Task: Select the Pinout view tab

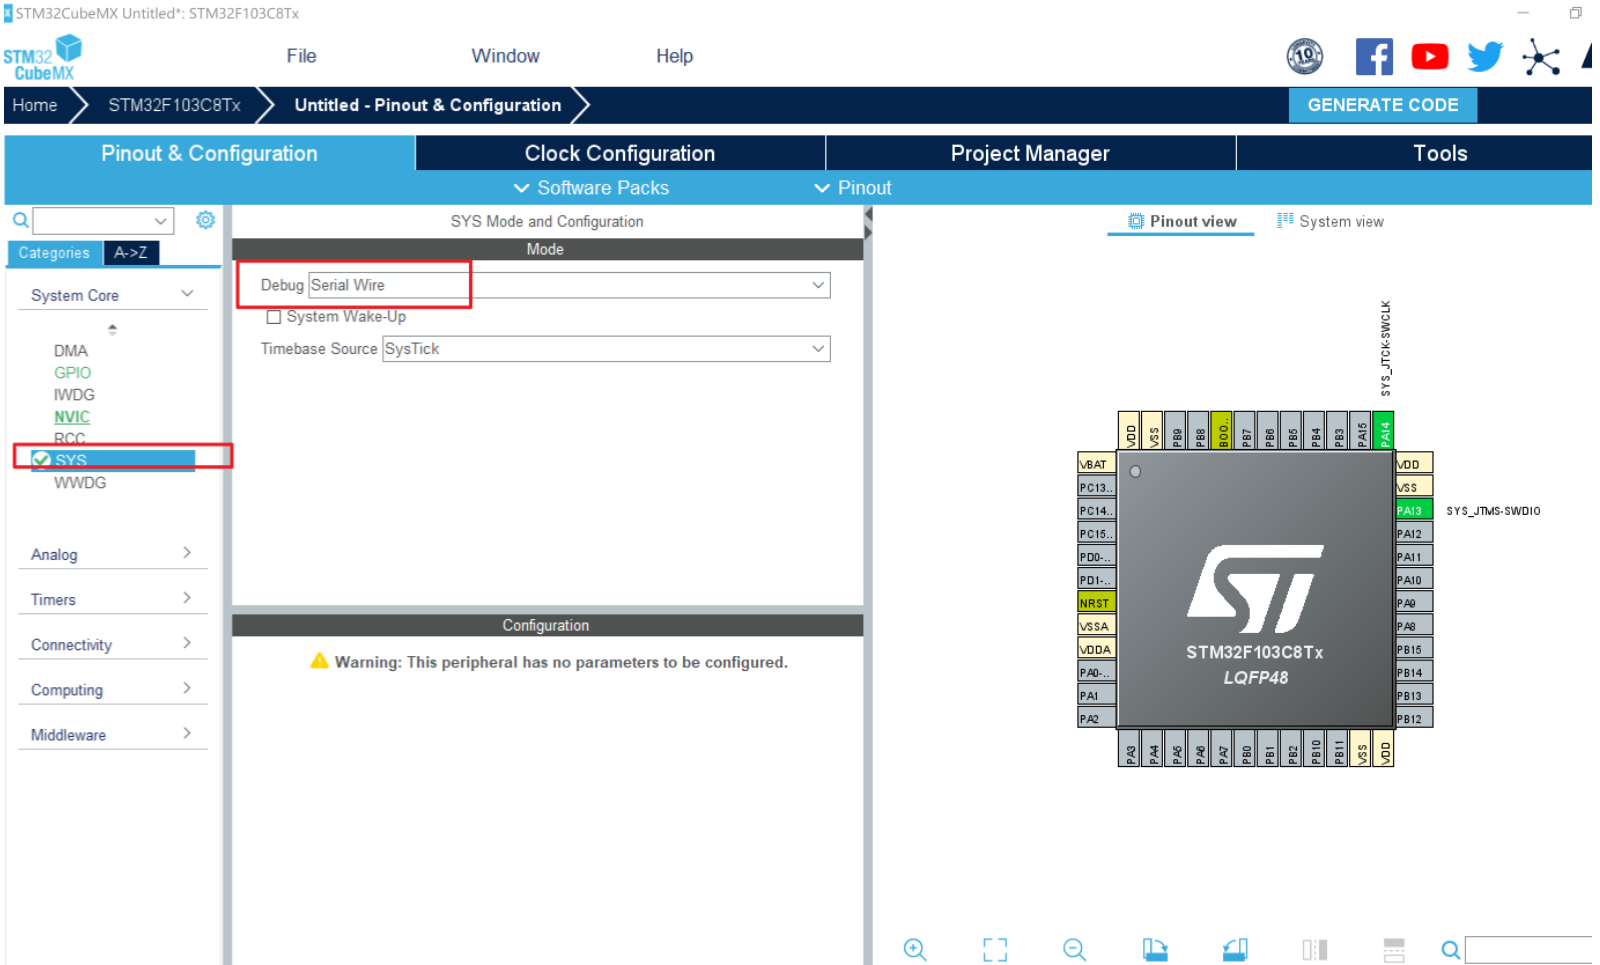Action: [1182, 221]
